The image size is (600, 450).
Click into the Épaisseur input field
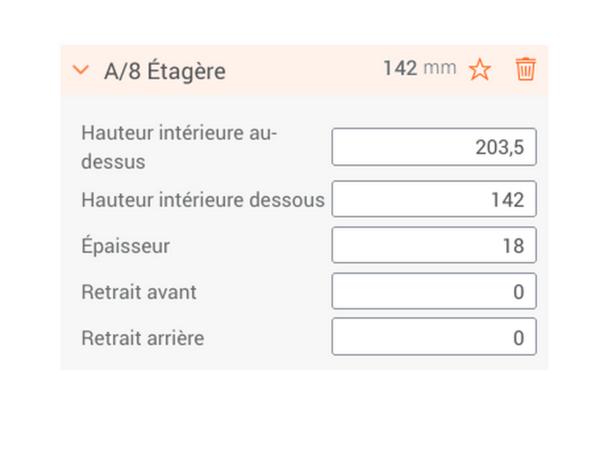click(433, 245)
